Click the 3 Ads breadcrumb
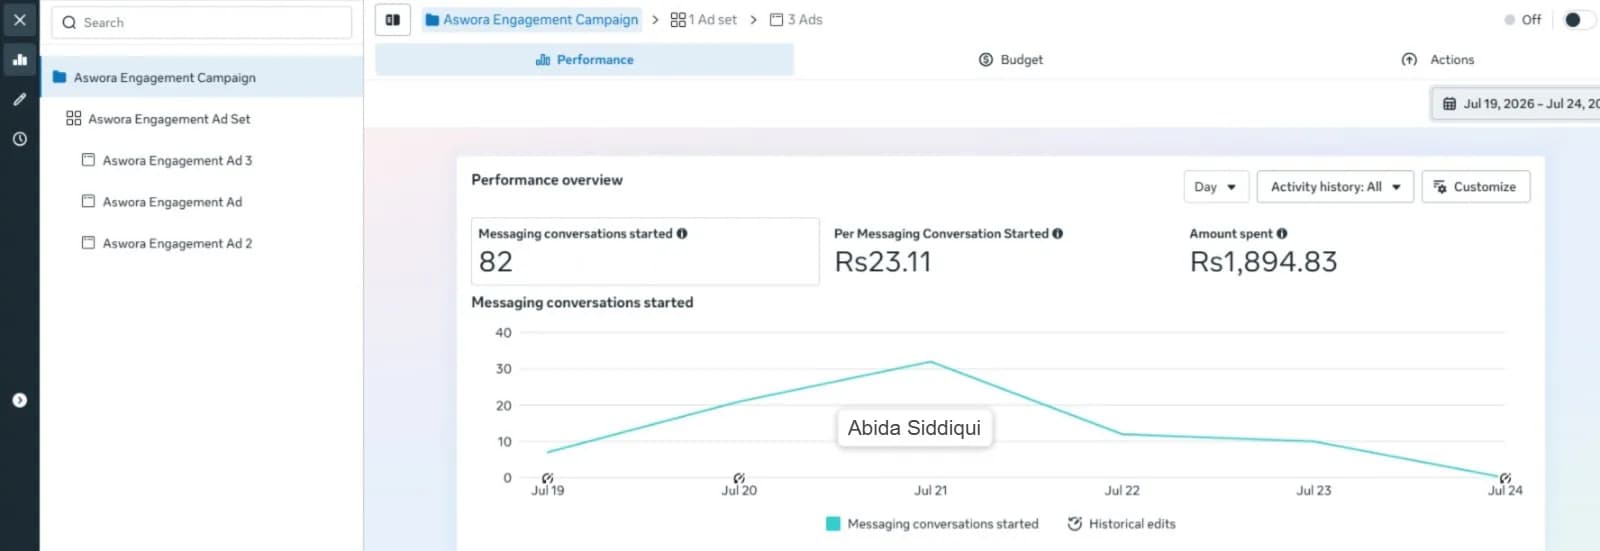 coord(796,20)
